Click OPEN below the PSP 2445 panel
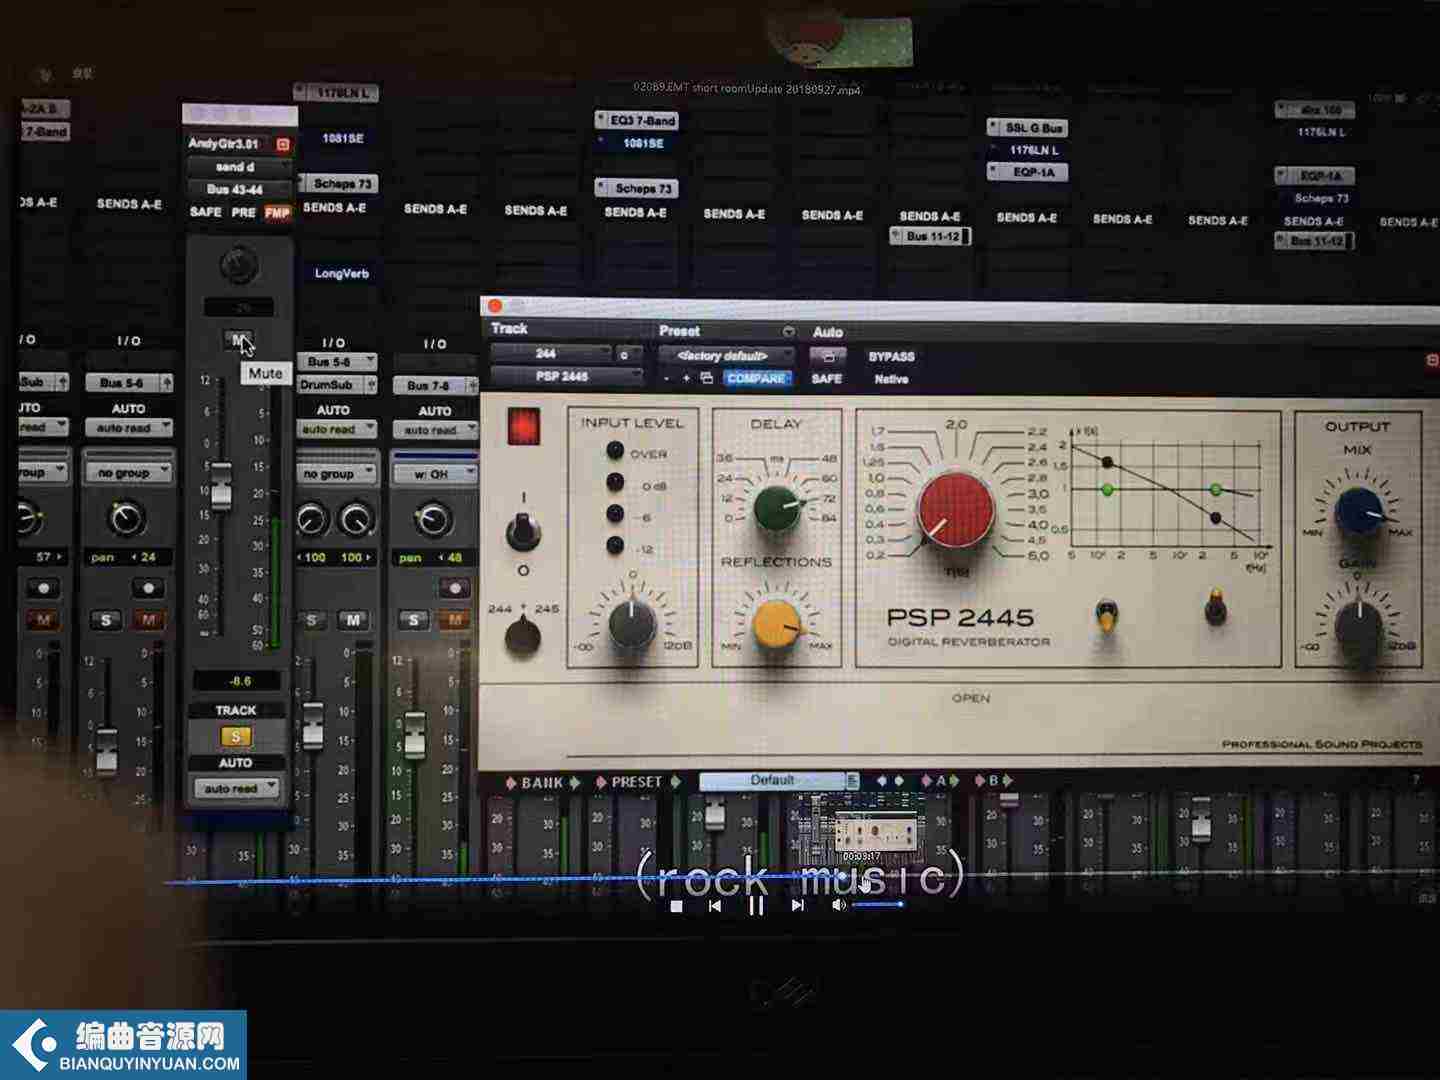 tap(971, 698)
